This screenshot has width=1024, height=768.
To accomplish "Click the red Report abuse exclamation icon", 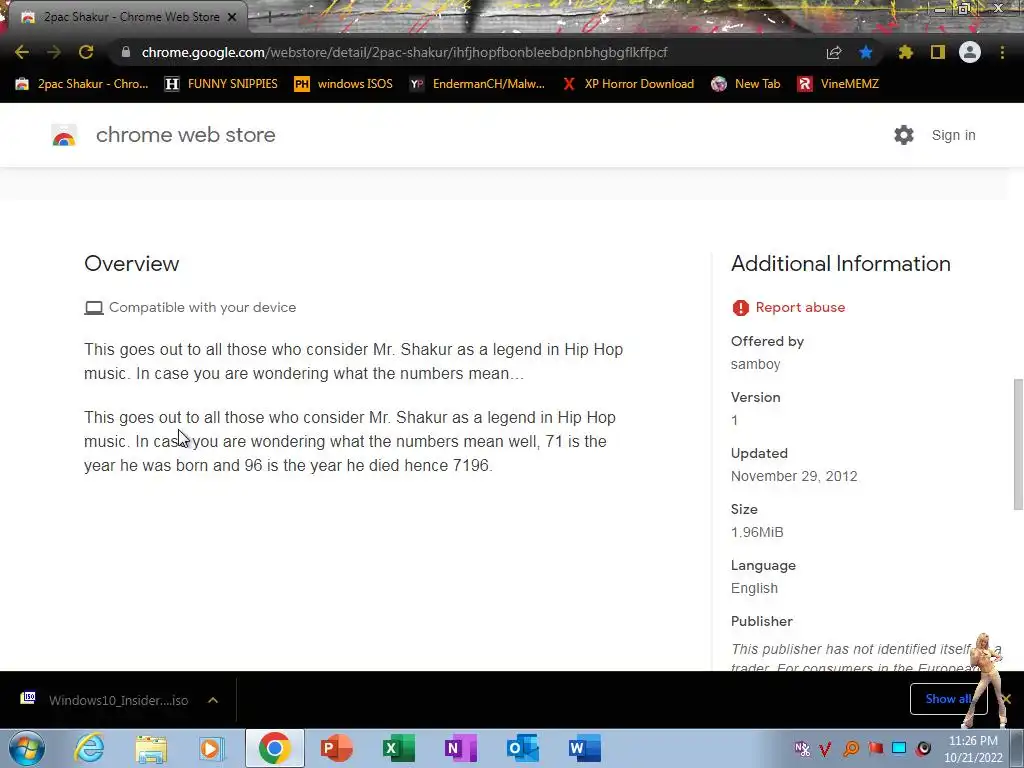I will [x=741, y=308].
